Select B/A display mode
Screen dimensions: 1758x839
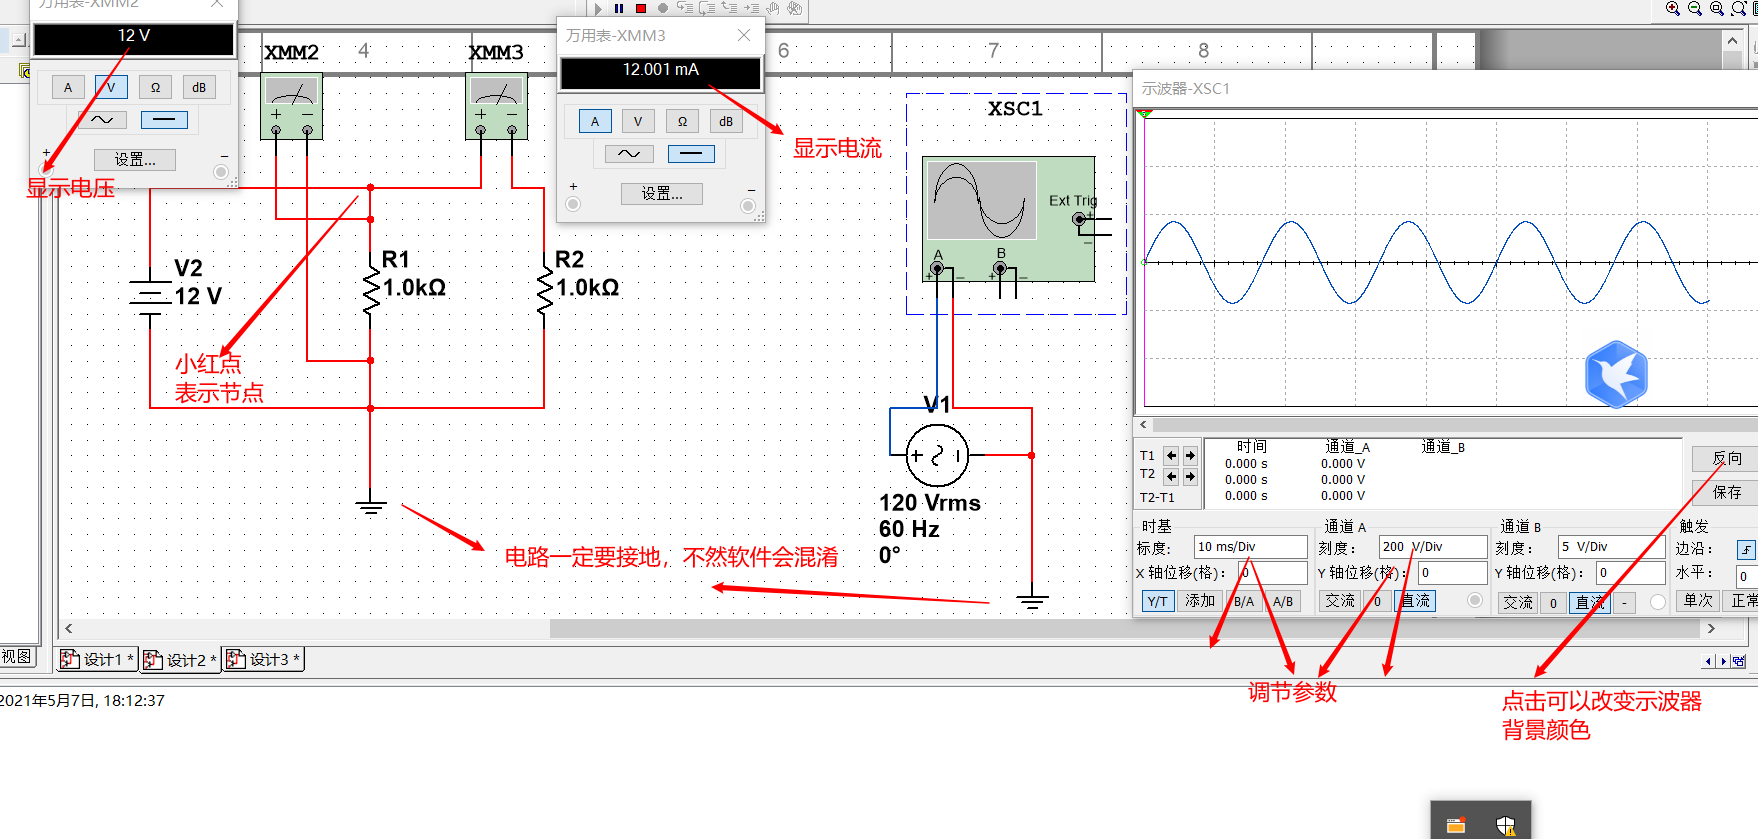pos(1244,601)
